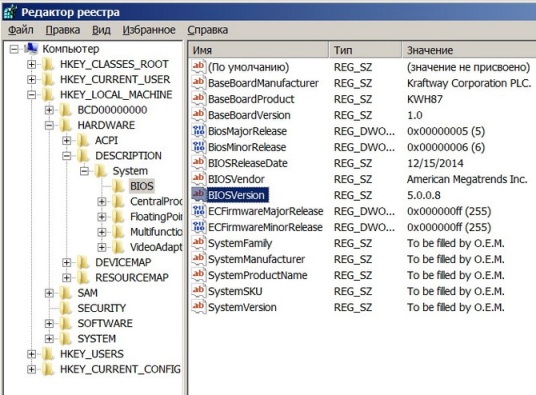The image size is (536, 395).
Task: Select the BaseBoardManufacturer string icon
Action: (x=199, y=83)
